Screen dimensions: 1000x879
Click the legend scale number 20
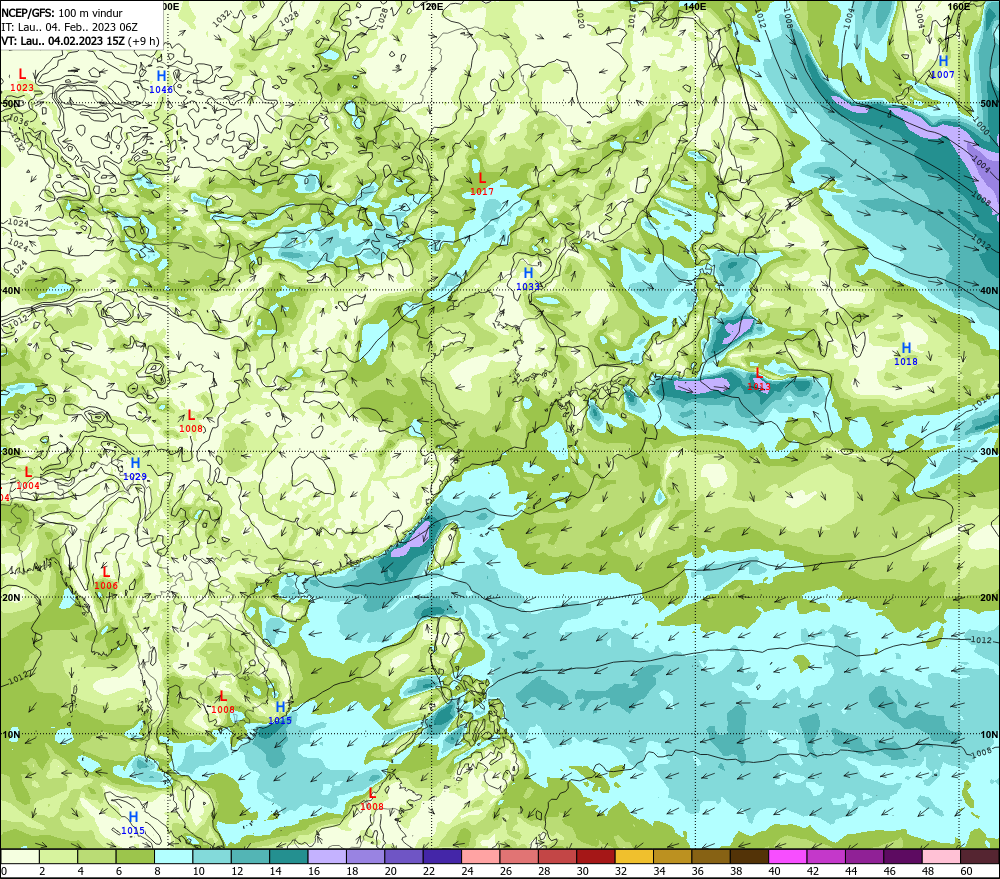point(390,871)
